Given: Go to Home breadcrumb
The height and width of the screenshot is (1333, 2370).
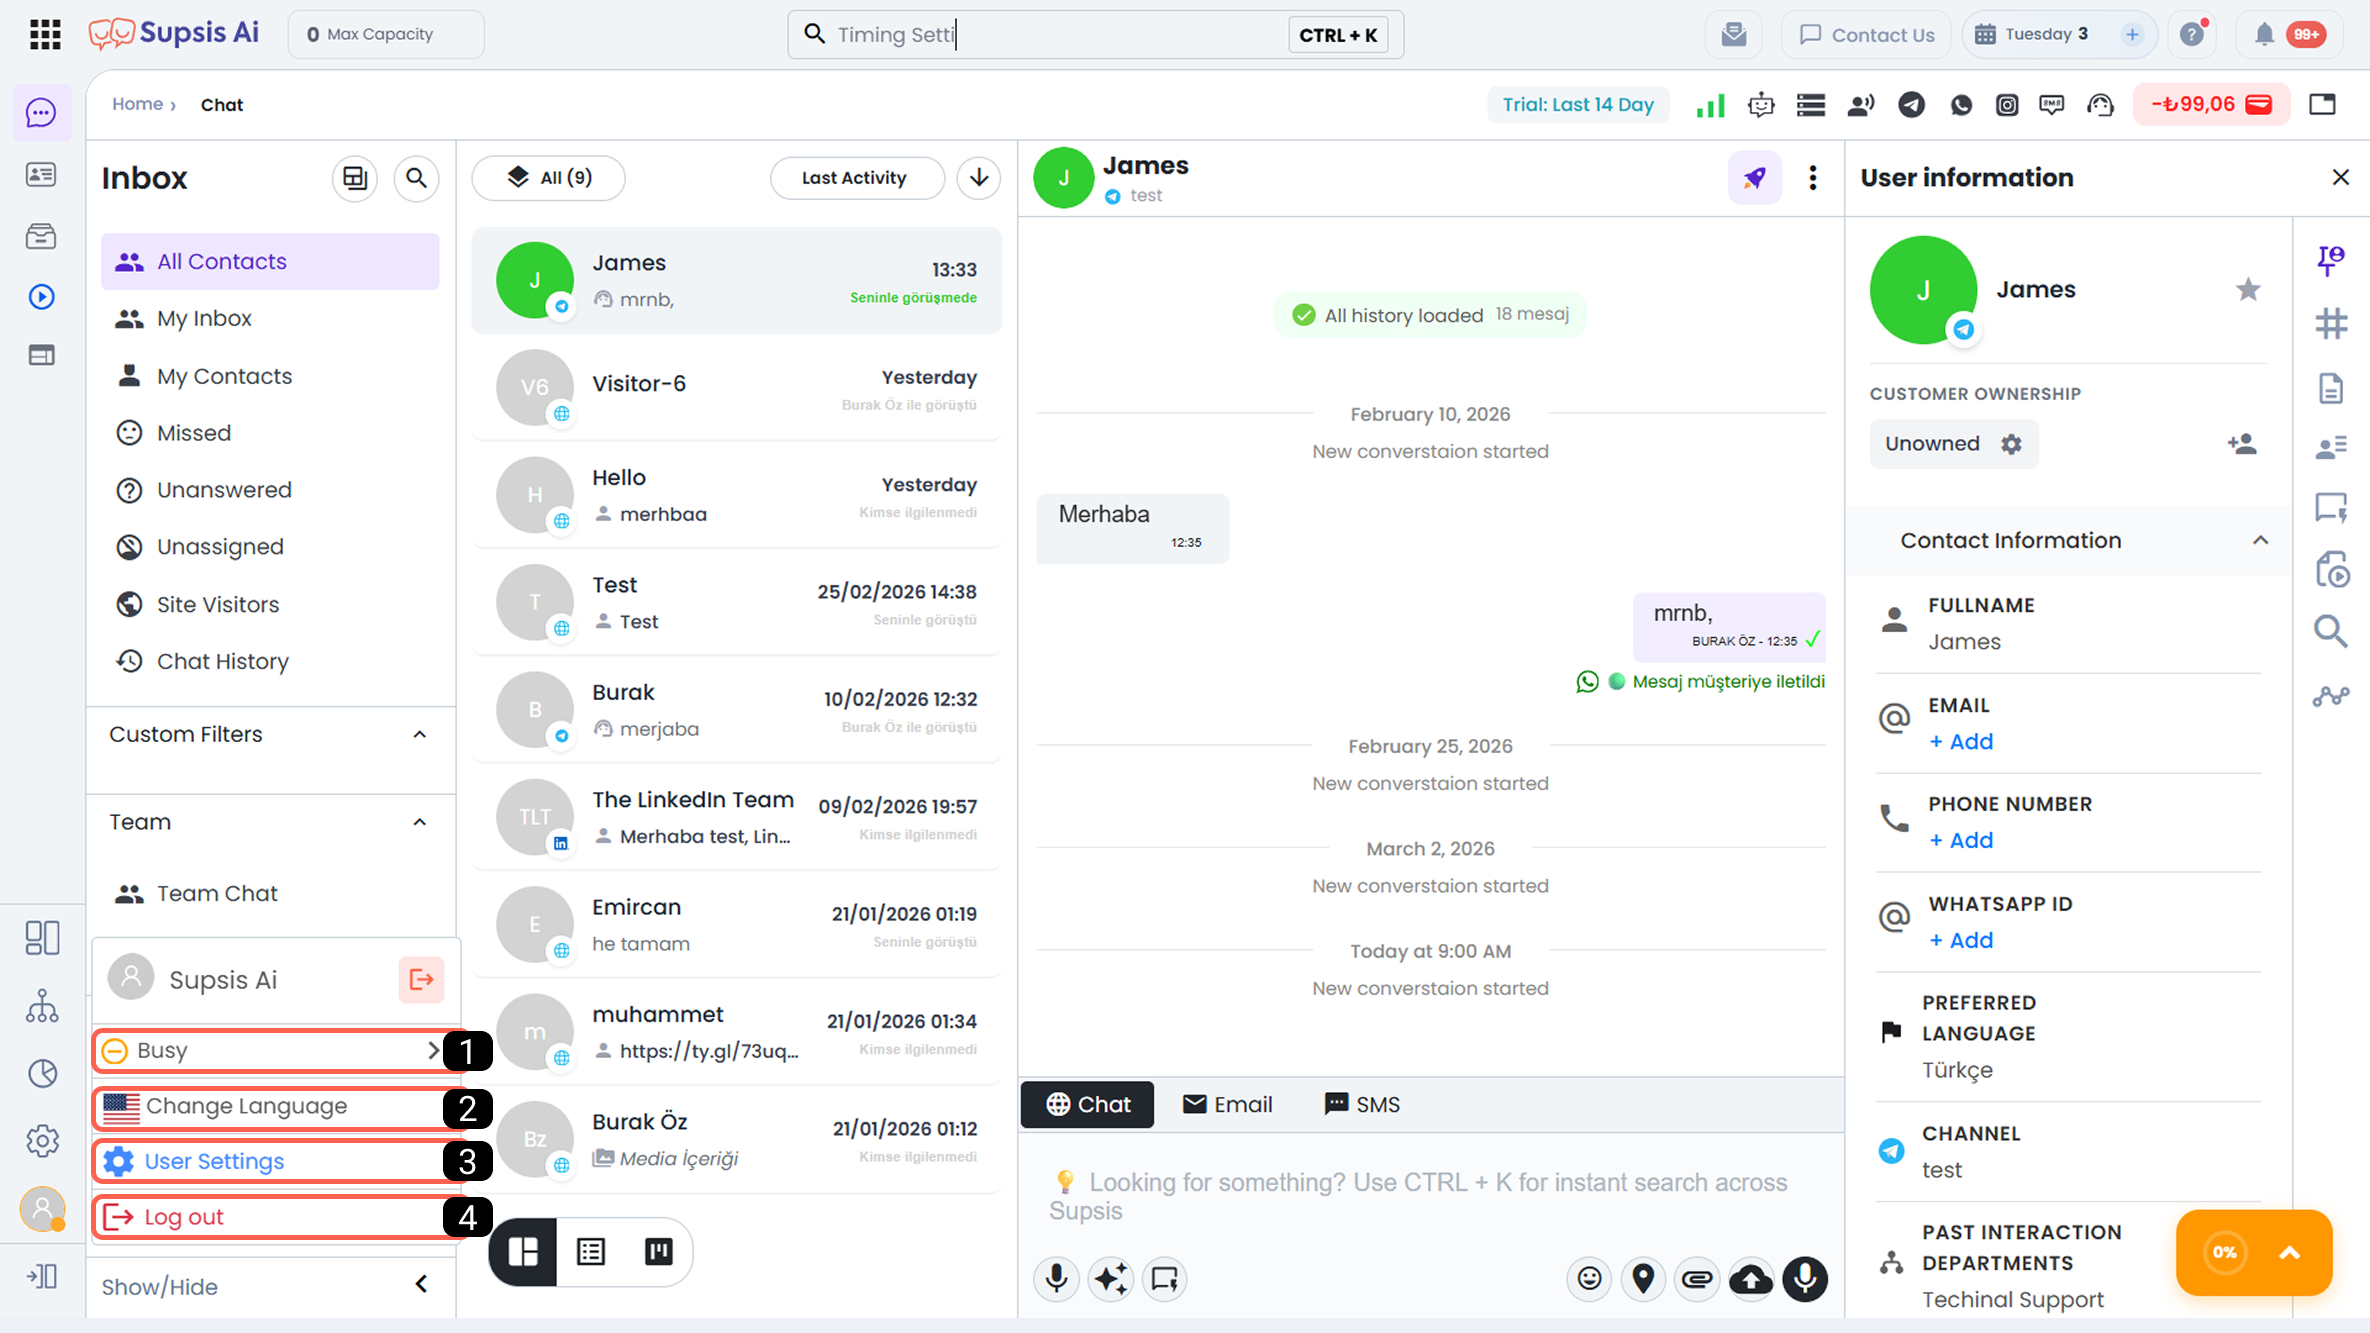Looking at the screenshot, I should [x=137, y=104].
